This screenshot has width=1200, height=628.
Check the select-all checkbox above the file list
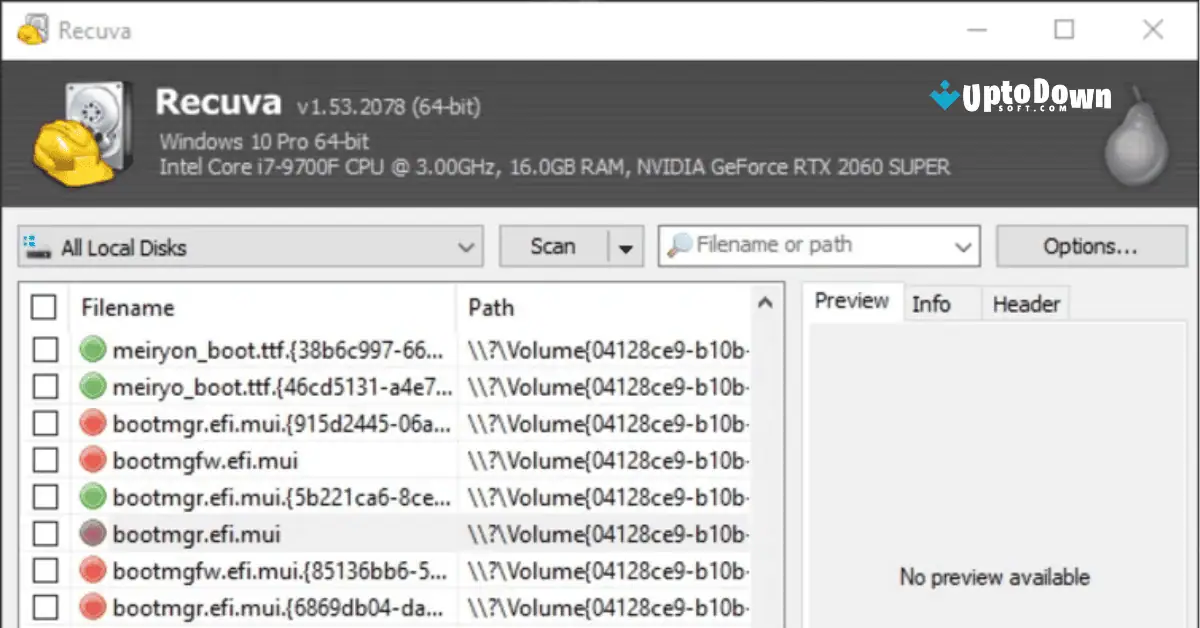pyautogui.click(x=43, y=308)
